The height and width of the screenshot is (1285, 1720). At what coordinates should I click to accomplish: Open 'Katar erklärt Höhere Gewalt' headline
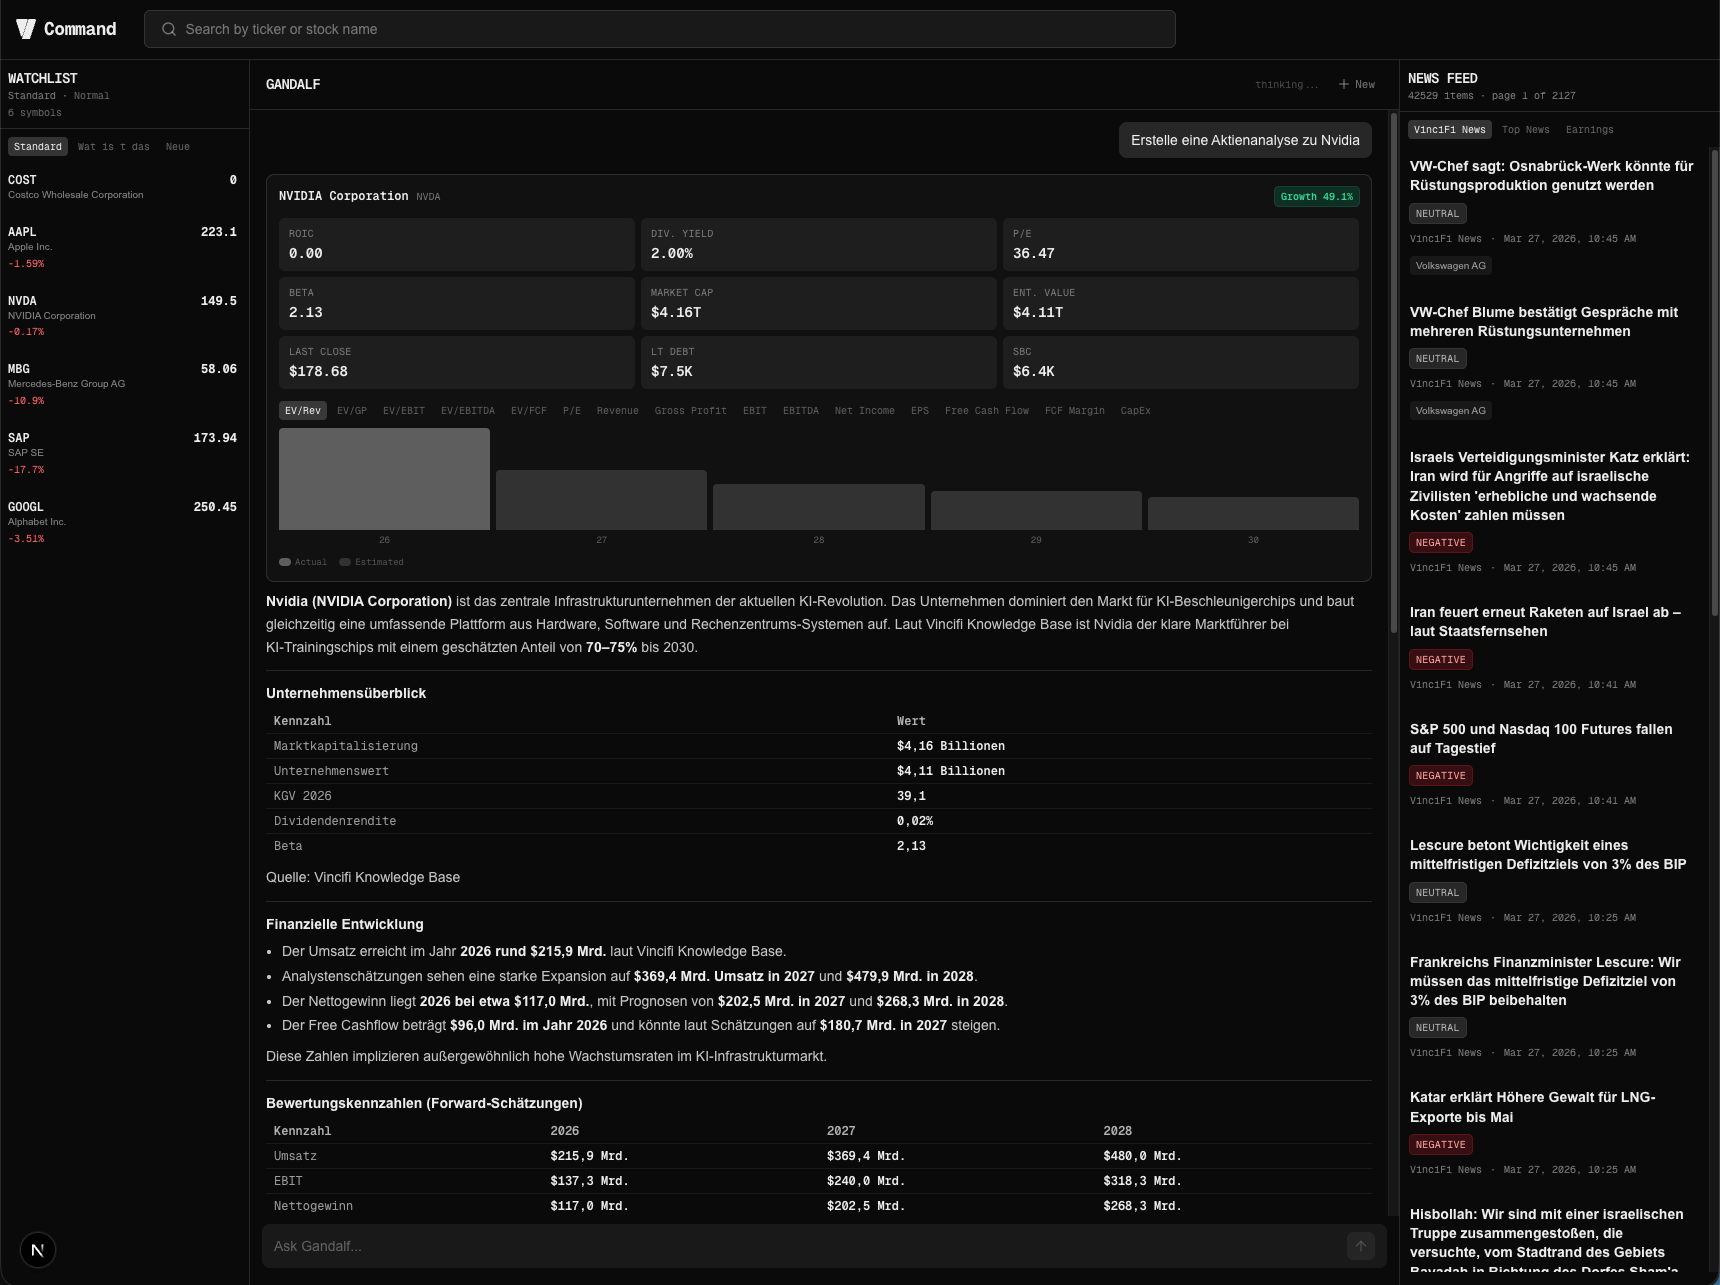pyautogui.click(x=1533, y=1107)
